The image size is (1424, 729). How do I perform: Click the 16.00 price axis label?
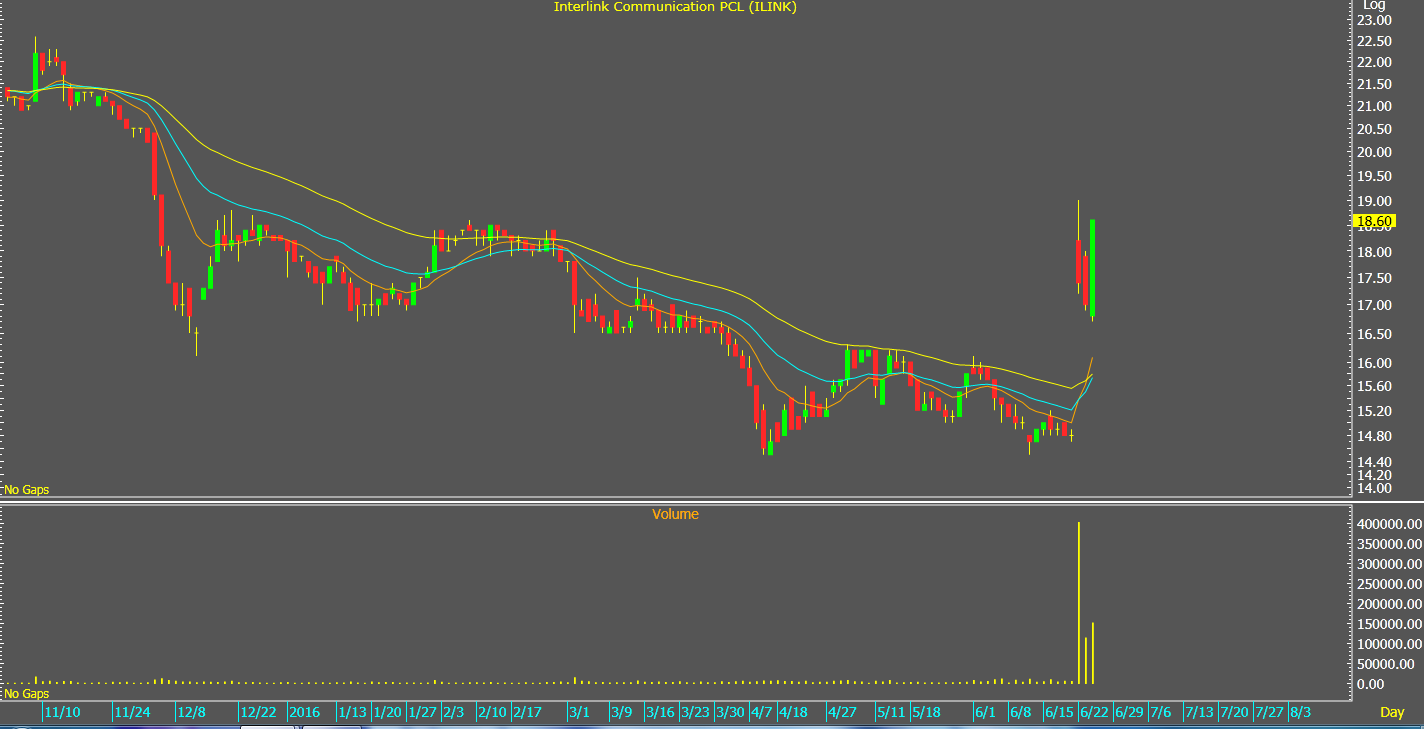point(1374,363)
